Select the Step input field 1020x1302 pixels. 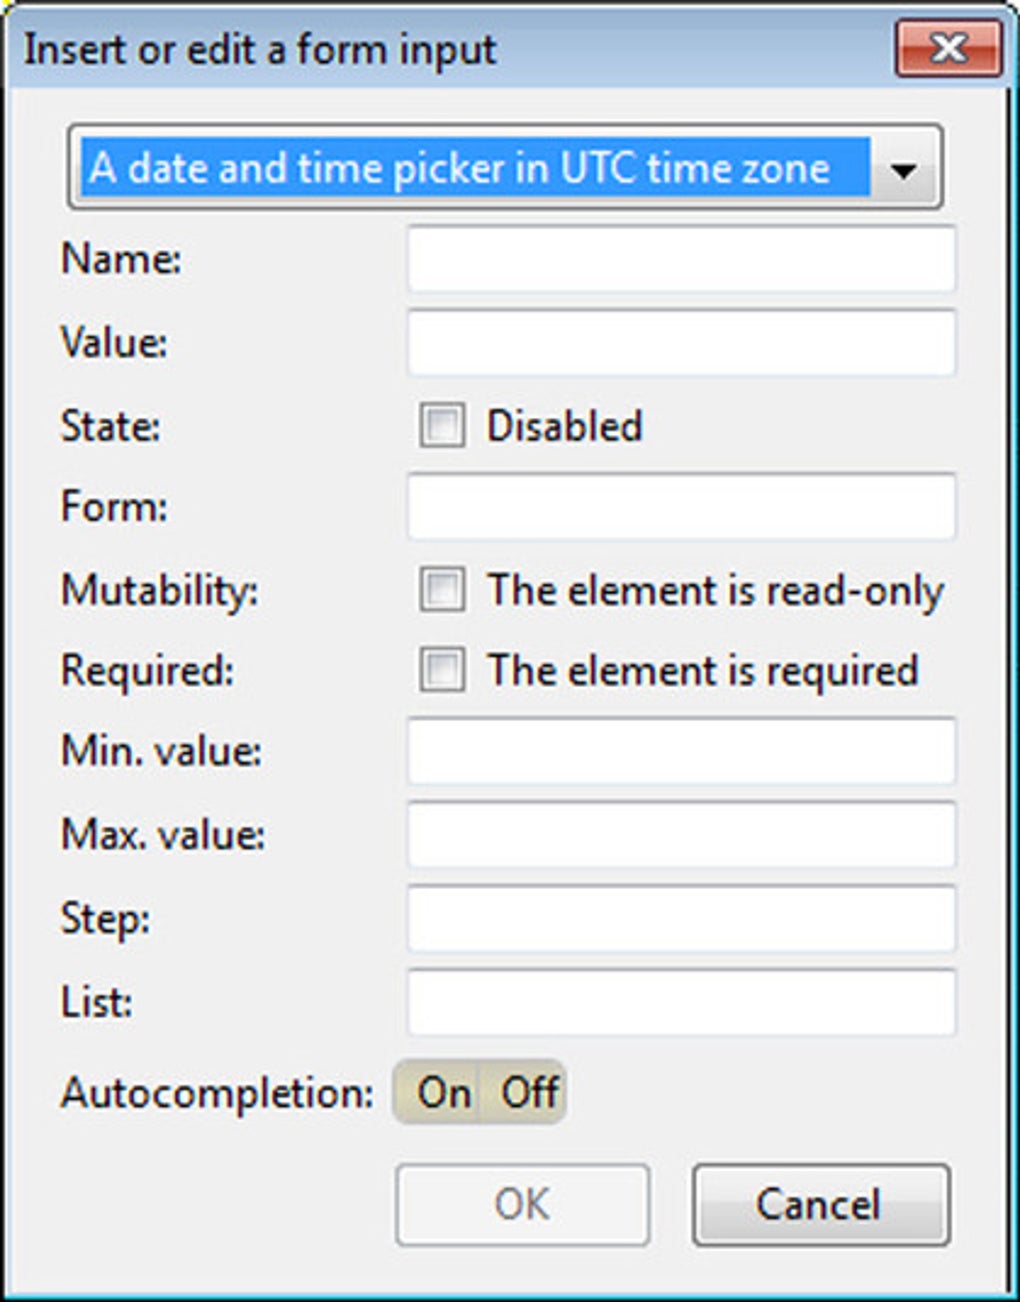click(x=681, y=918)
